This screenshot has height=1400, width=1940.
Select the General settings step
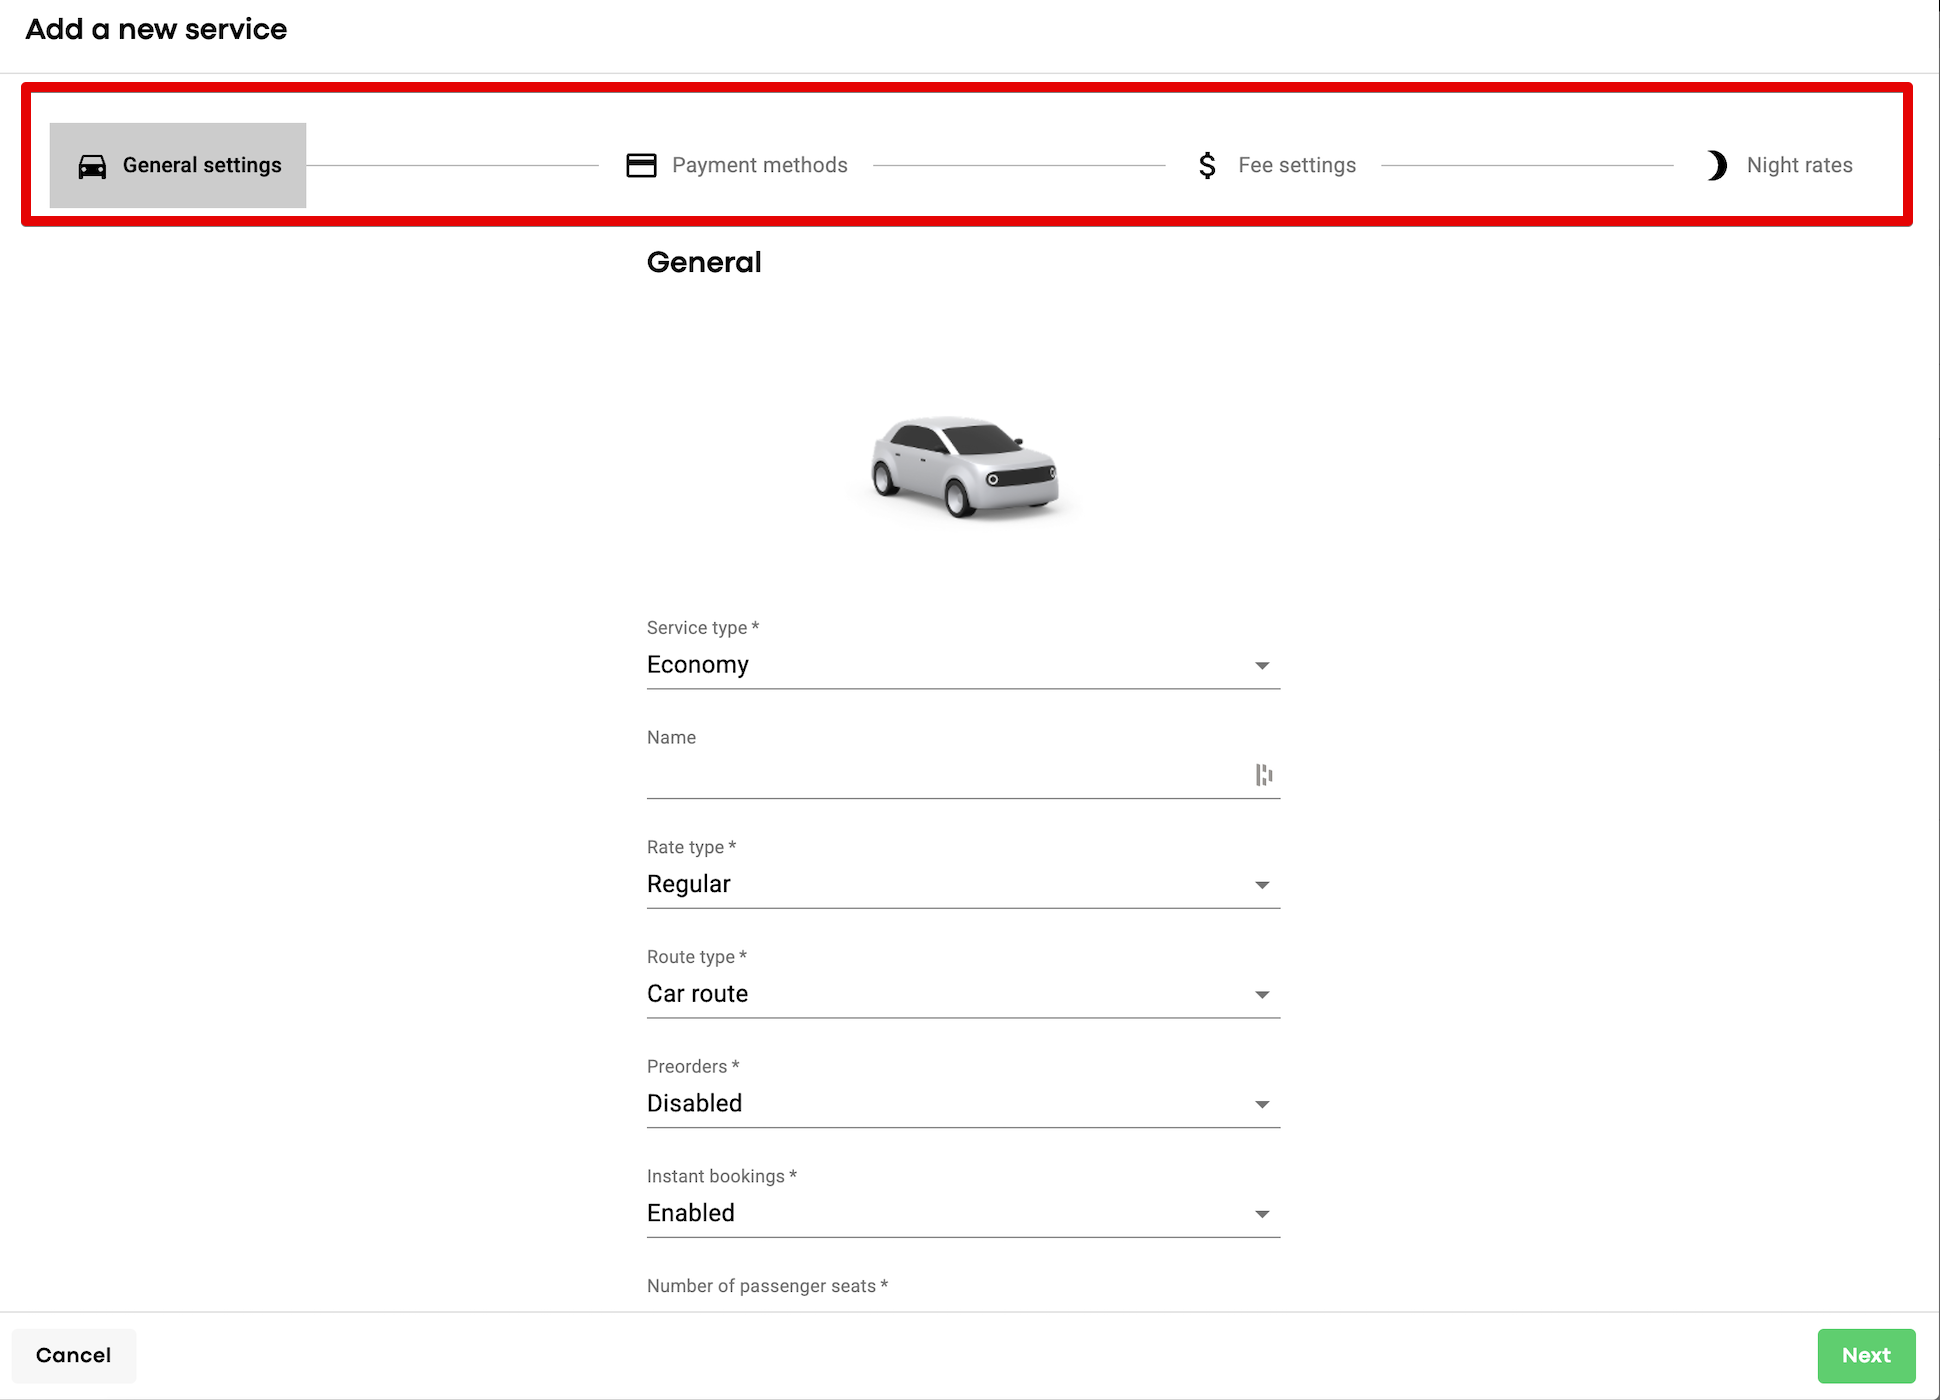(201, 165)
